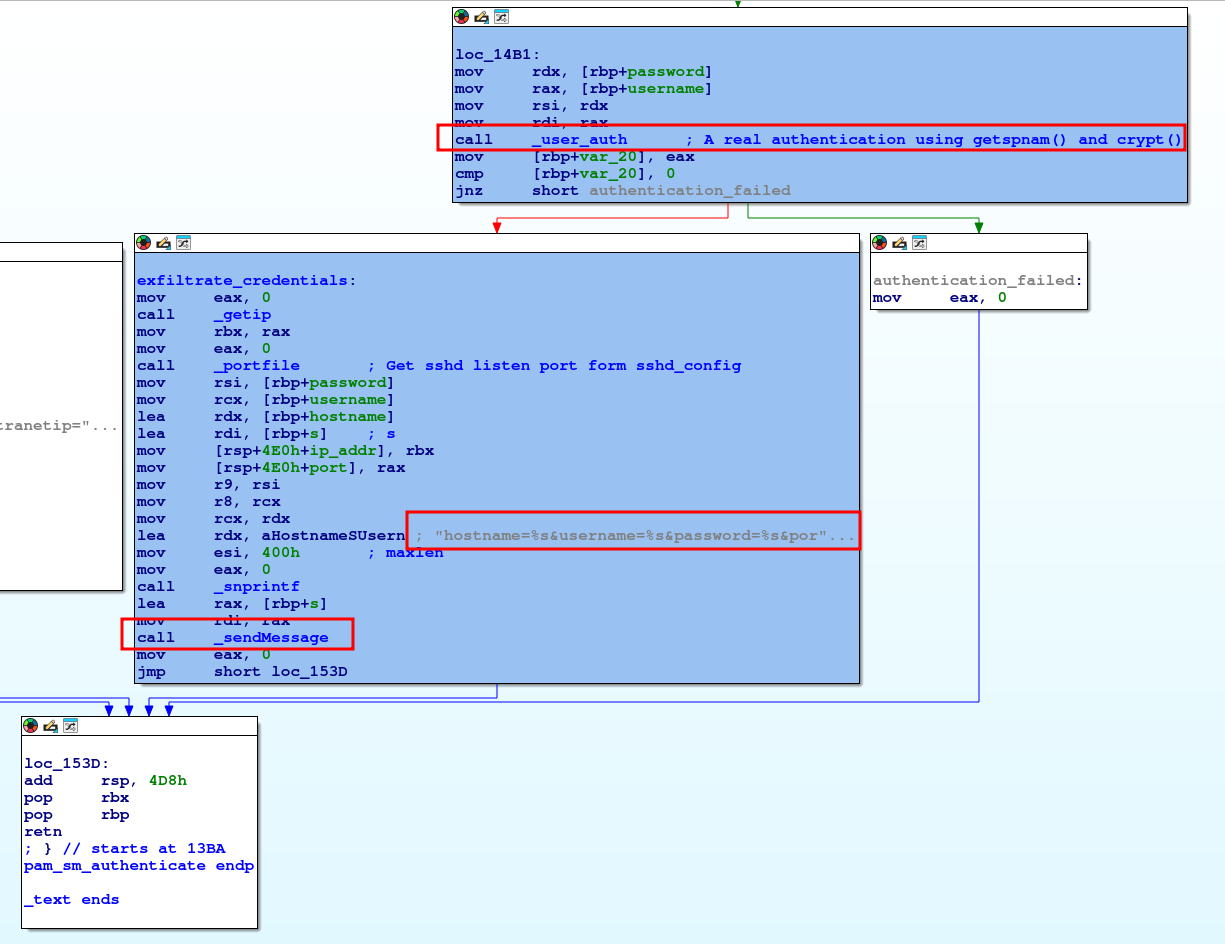
Task: Click group nodes icon on exfiltrate_credentials block
Action: coord(184,243)
